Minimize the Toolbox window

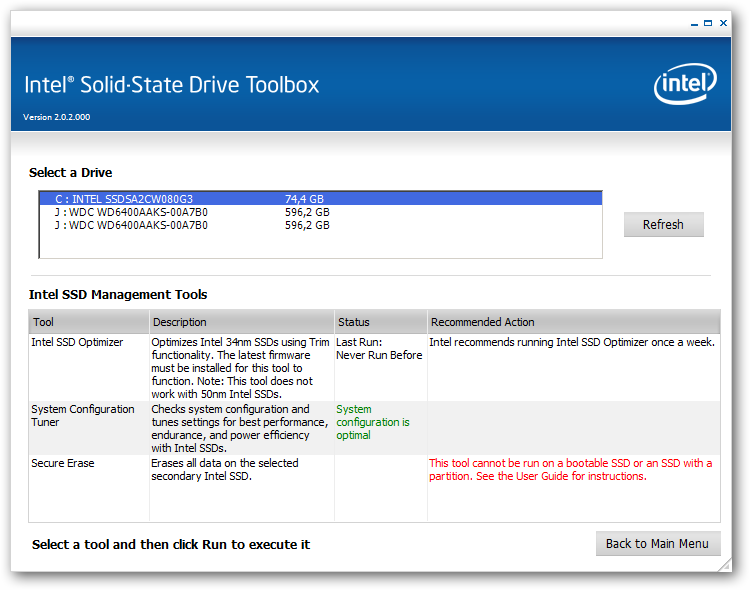(694, 23)
